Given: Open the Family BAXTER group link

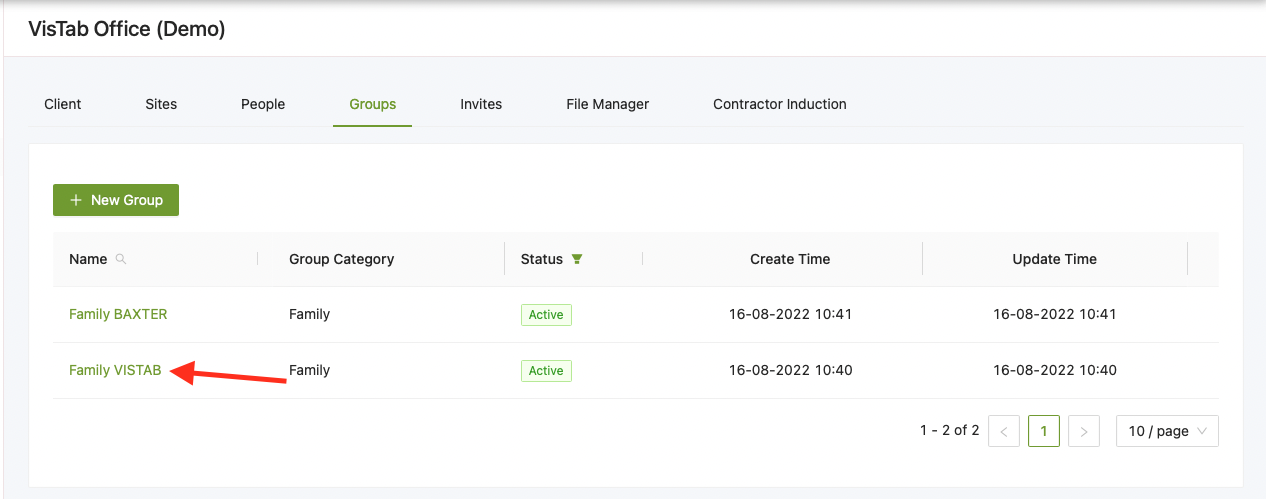Looking at the screenshot, I should (x=118, y=314).
